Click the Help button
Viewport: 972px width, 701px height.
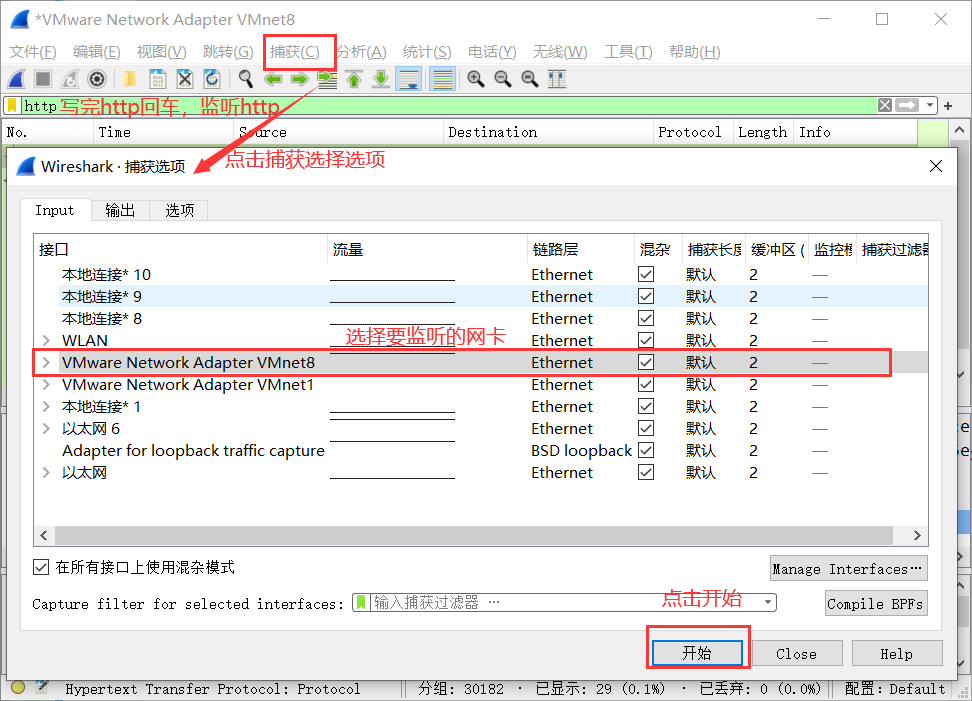(x=896, y=653)
